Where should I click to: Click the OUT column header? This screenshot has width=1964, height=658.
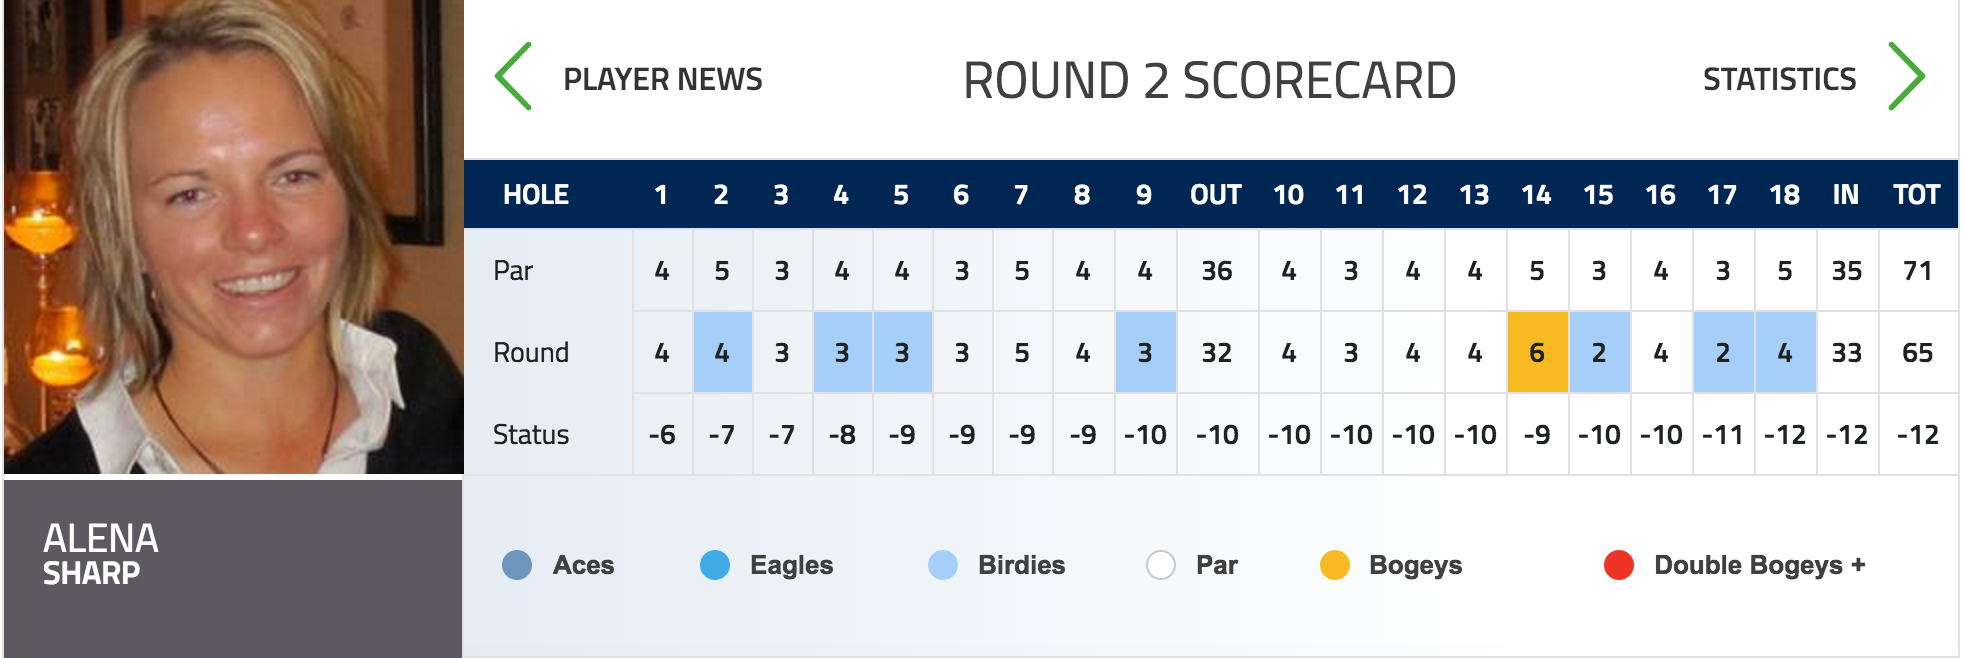click(1216, 194)
